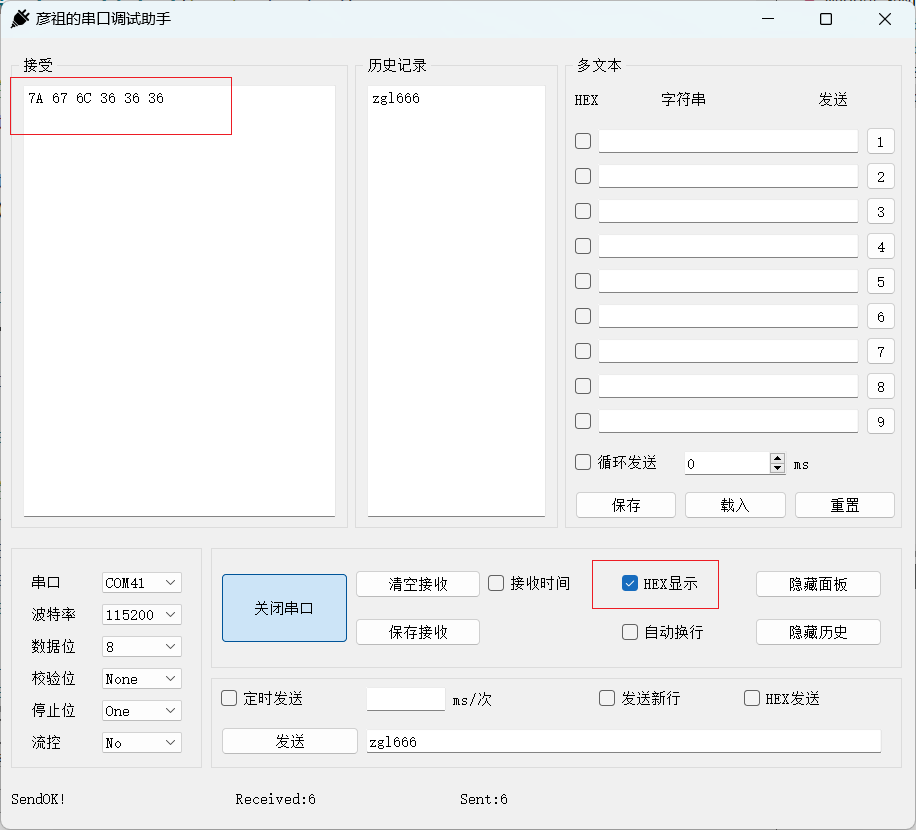This screenshot has width=916, height=830.
Task: Click 重置 to reset multi-text entries
Action: point(845,505)
